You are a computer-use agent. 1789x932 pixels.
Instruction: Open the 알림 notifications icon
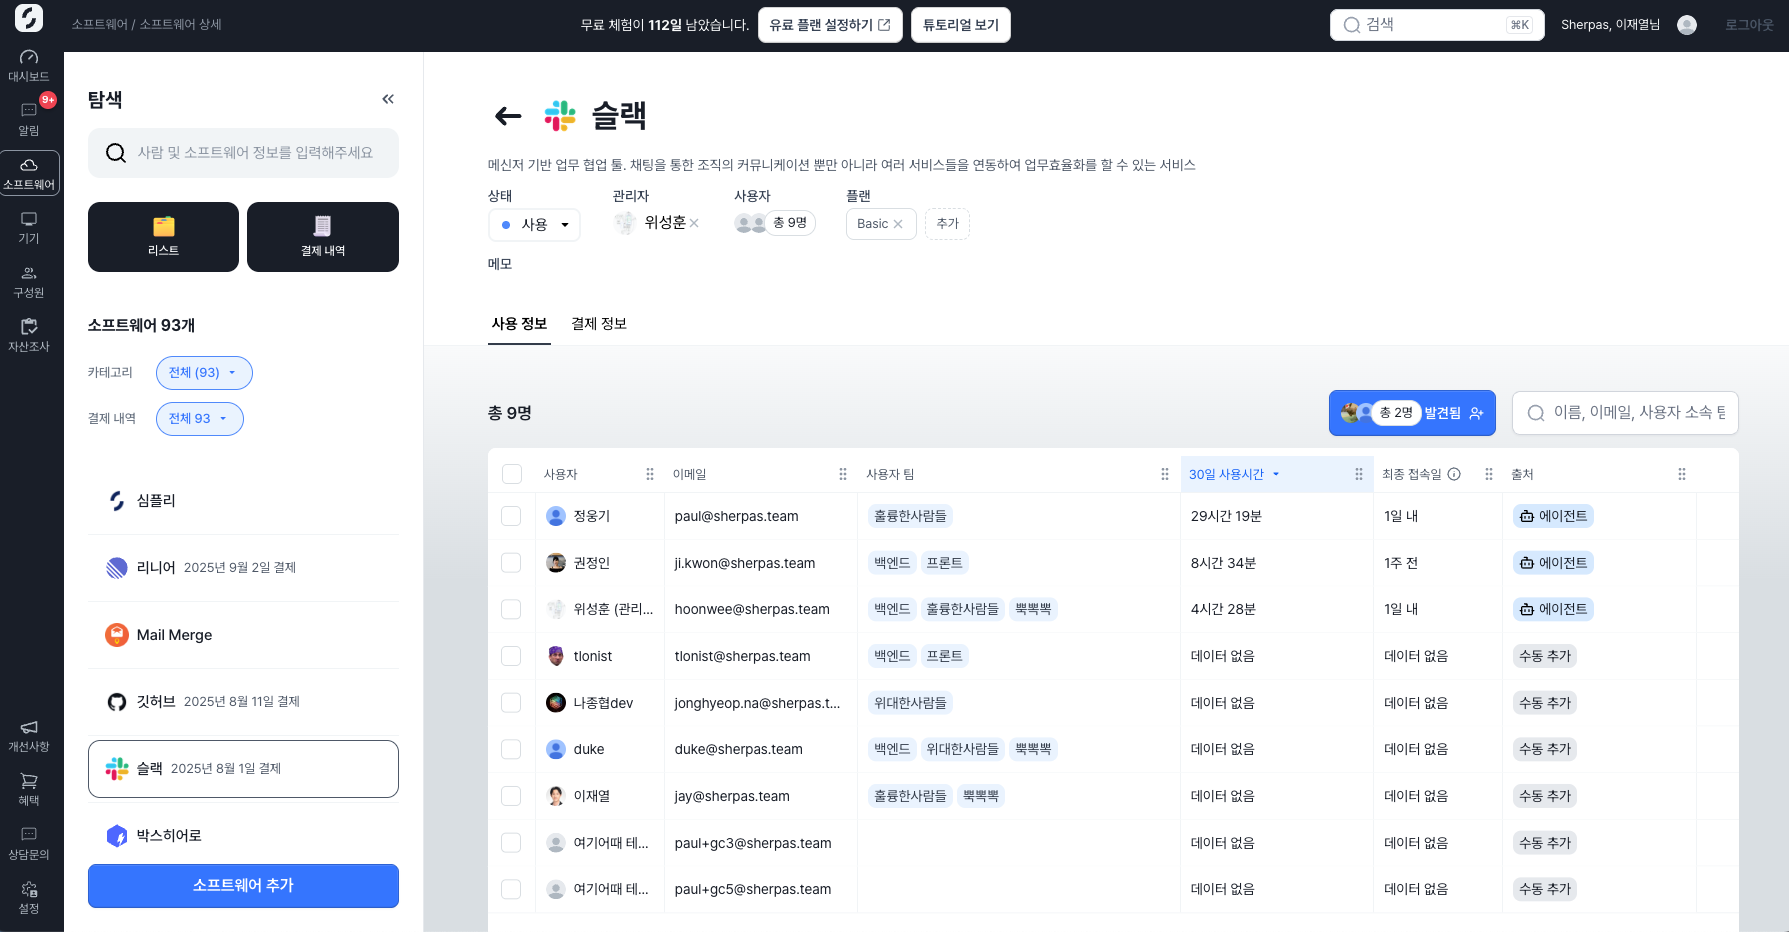coord(29,119)
